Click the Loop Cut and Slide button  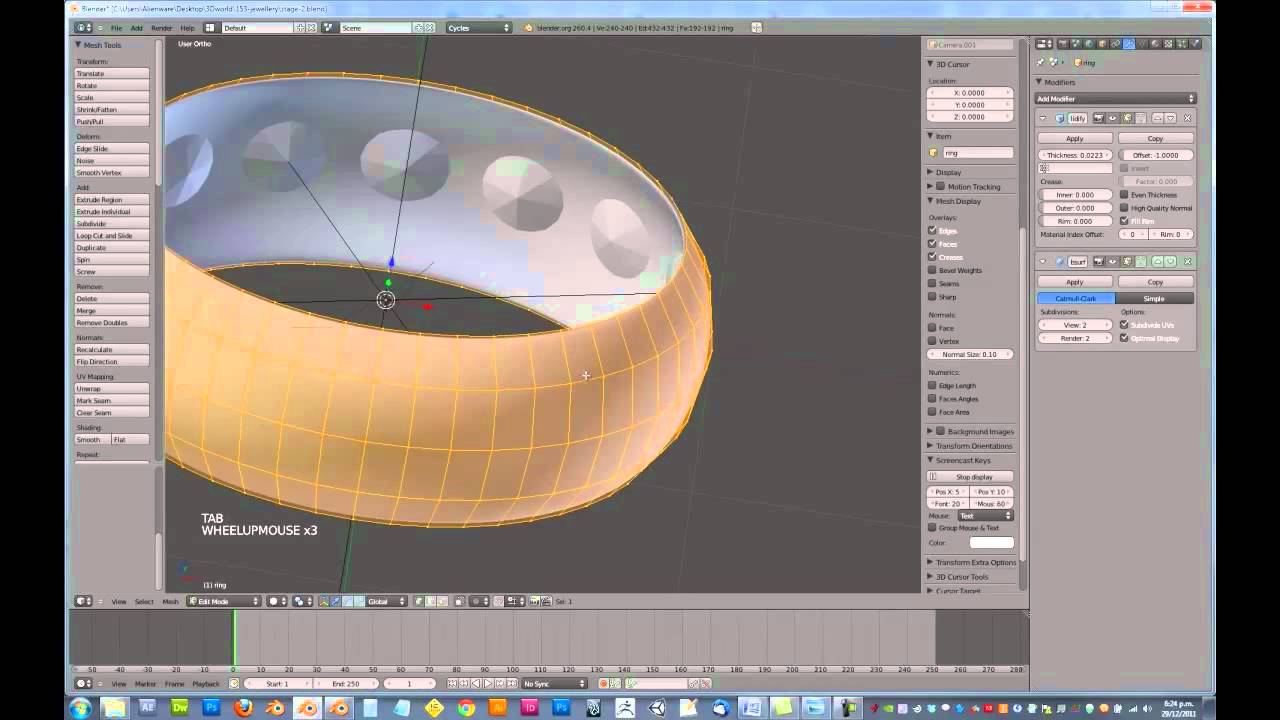(x=112, y=236)
